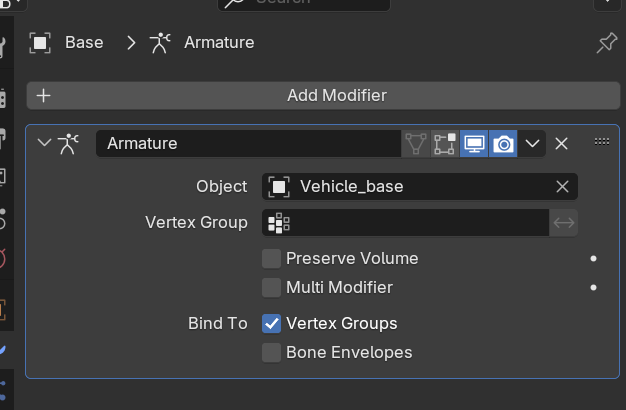The height and width of the screenshot is (410, 626).
Task: Toggle modifier viewport display monitor icon
Action: (474, 144)
